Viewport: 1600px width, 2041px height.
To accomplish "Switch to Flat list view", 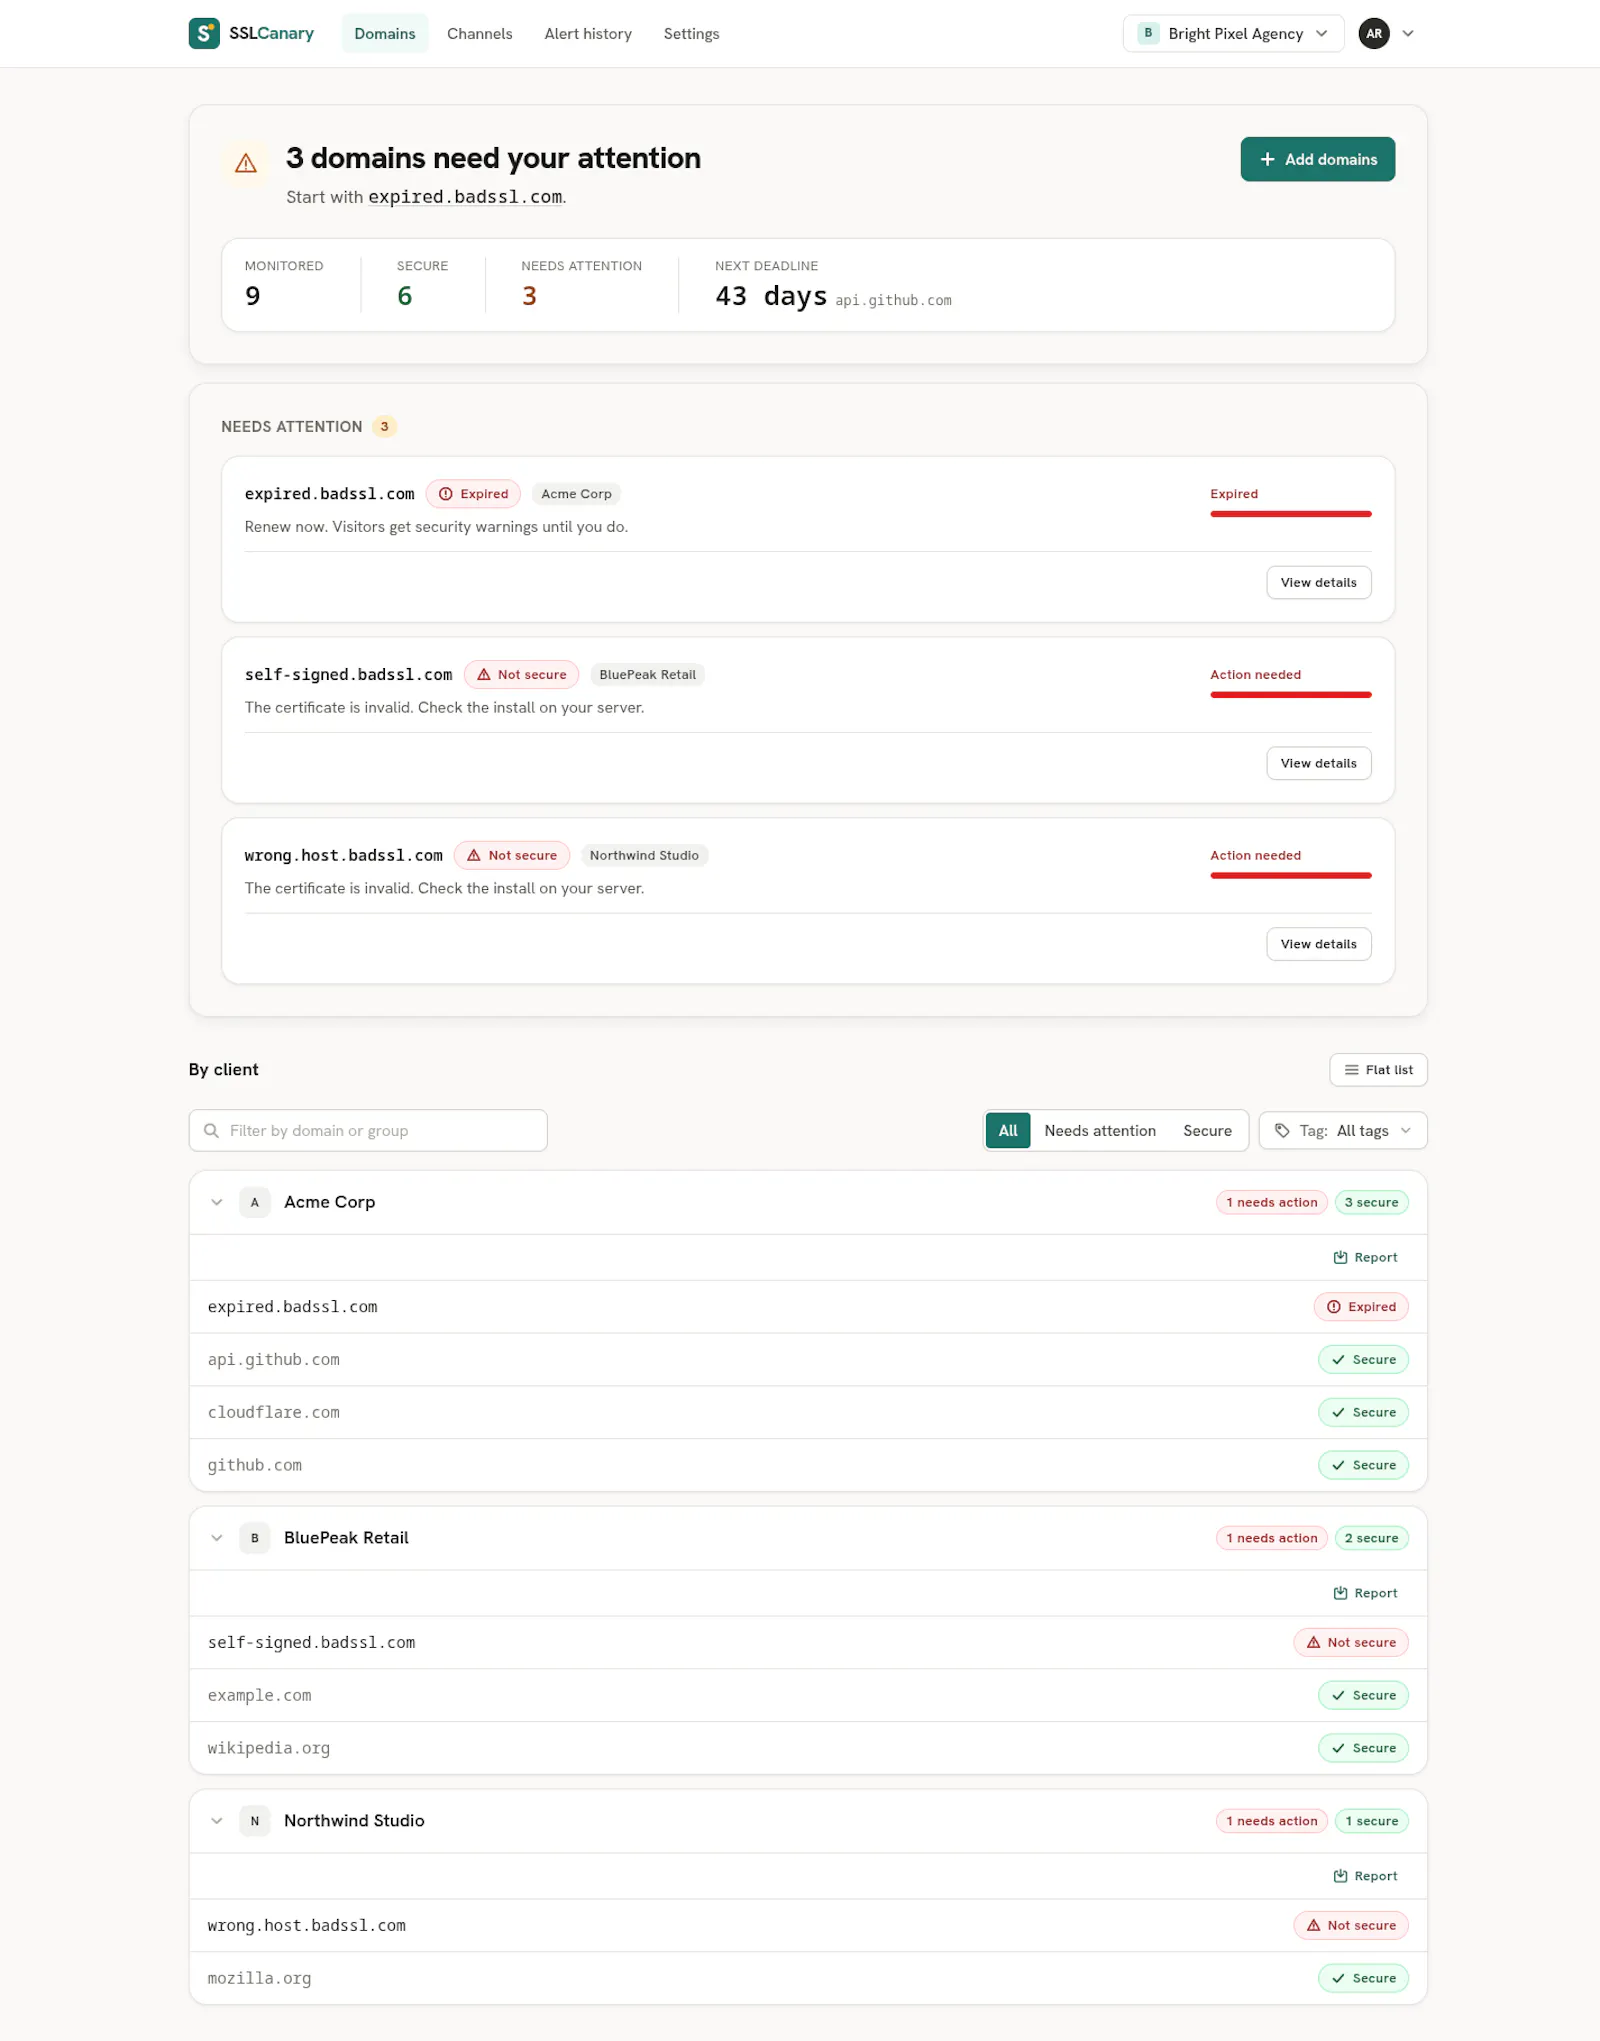I will pyautogui.click(x=1378, y=1070).
